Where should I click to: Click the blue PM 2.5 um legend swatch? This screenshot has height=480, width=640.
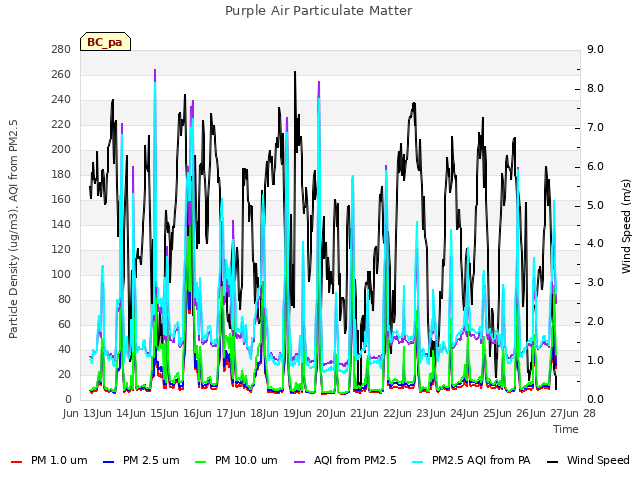click(109, 461)
